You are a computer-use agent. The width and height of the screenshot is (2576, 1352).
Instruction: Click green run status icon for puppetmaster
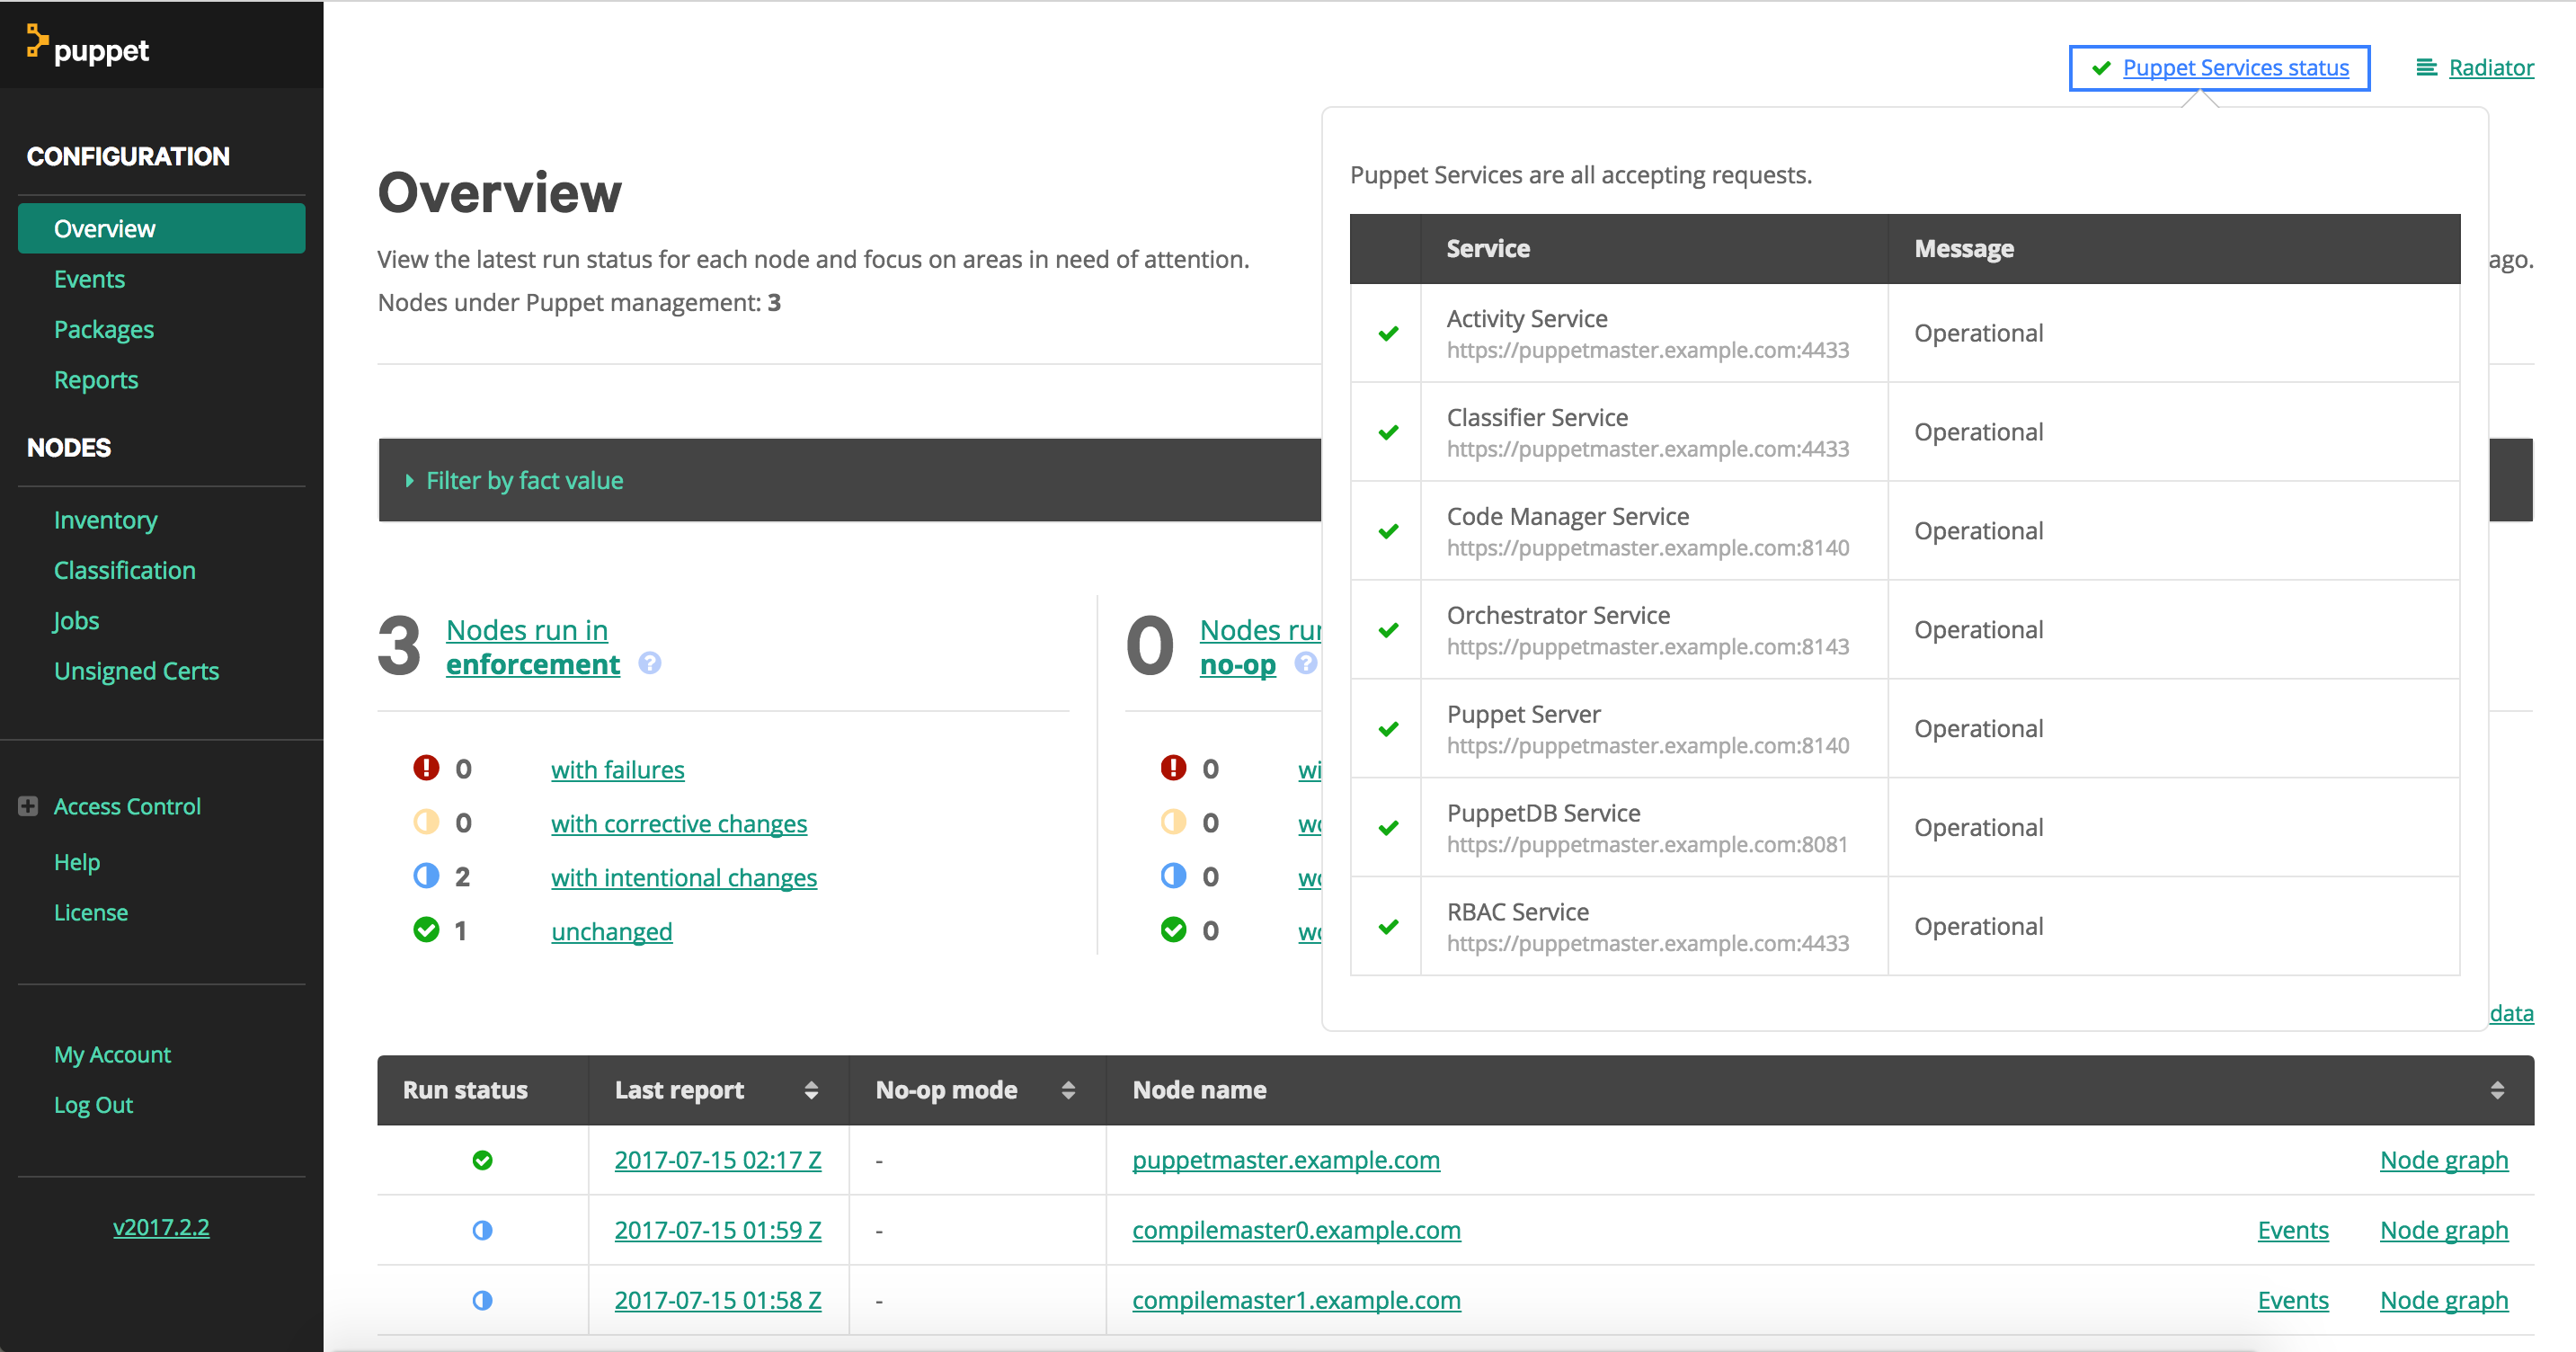[x=482, y=1160]
